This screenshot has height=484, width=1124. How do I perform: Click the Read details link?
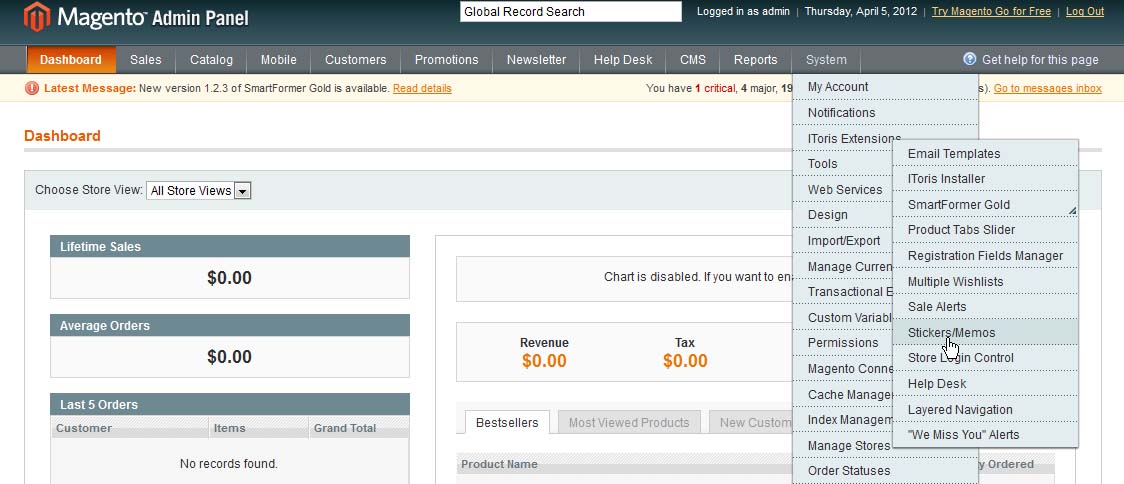(x=422, y=88)
